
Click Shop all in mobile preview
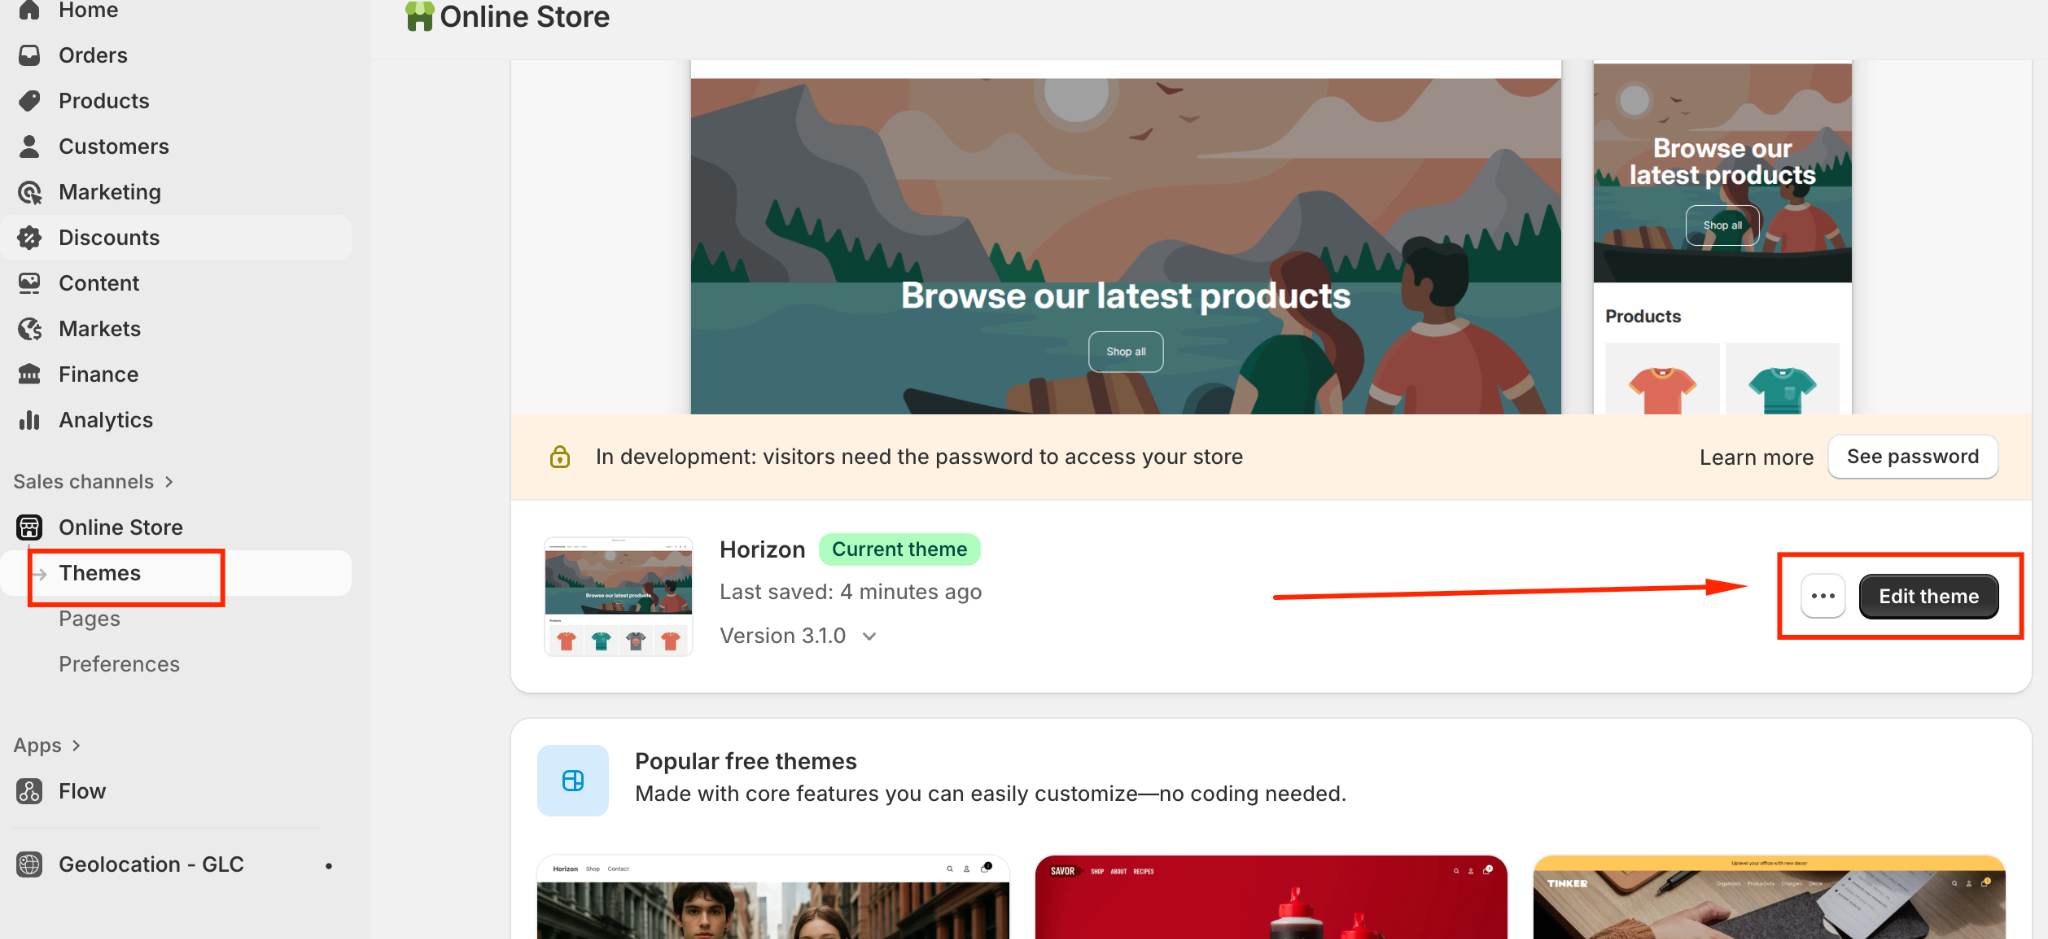[1722, 225]
